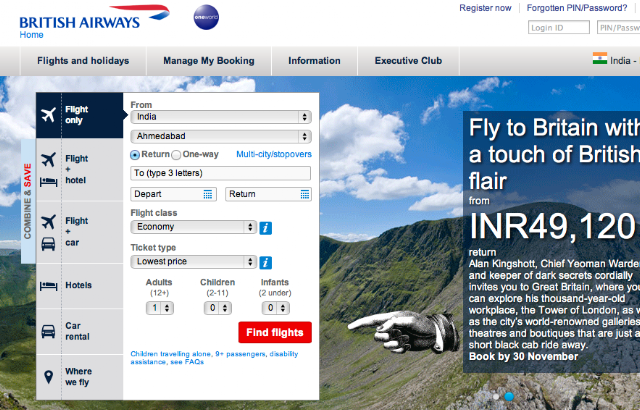Switch to the Where we fly tab
This screenshot has width=640, height=410.
(x=80, y=377)
